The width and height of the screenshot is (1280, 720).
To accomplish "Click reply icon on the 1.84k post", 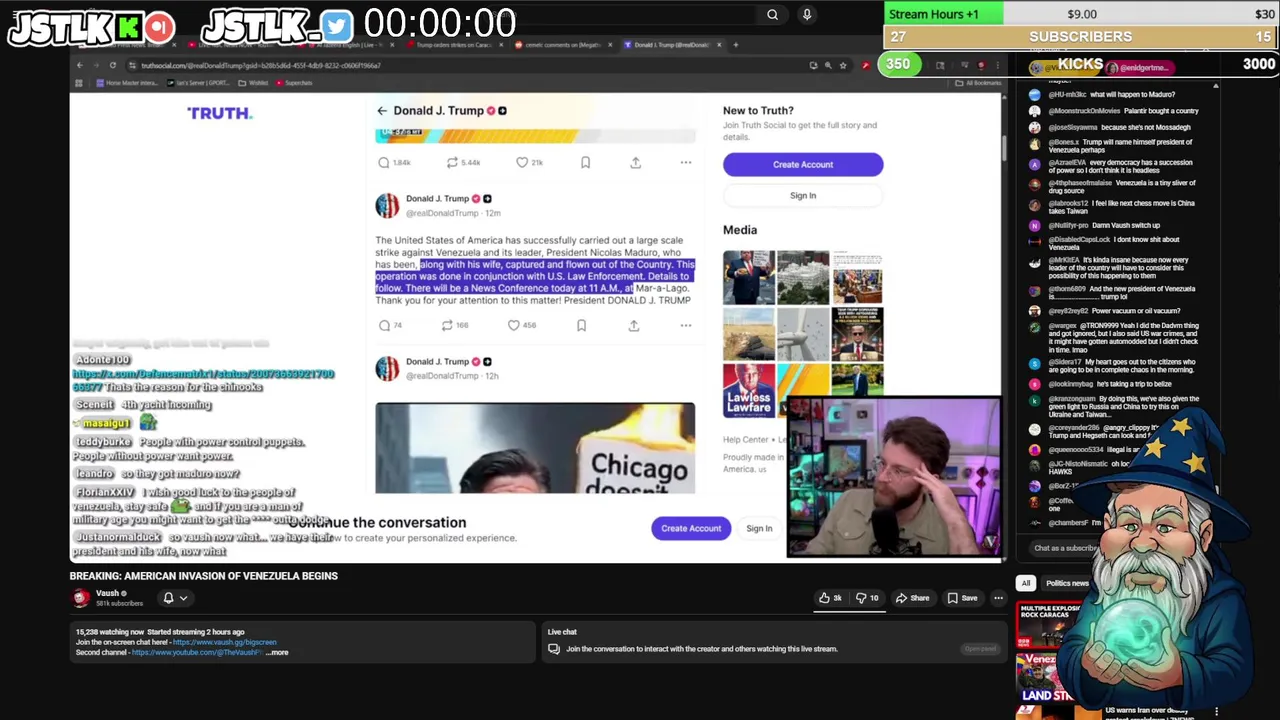I will tap(384, 162).
